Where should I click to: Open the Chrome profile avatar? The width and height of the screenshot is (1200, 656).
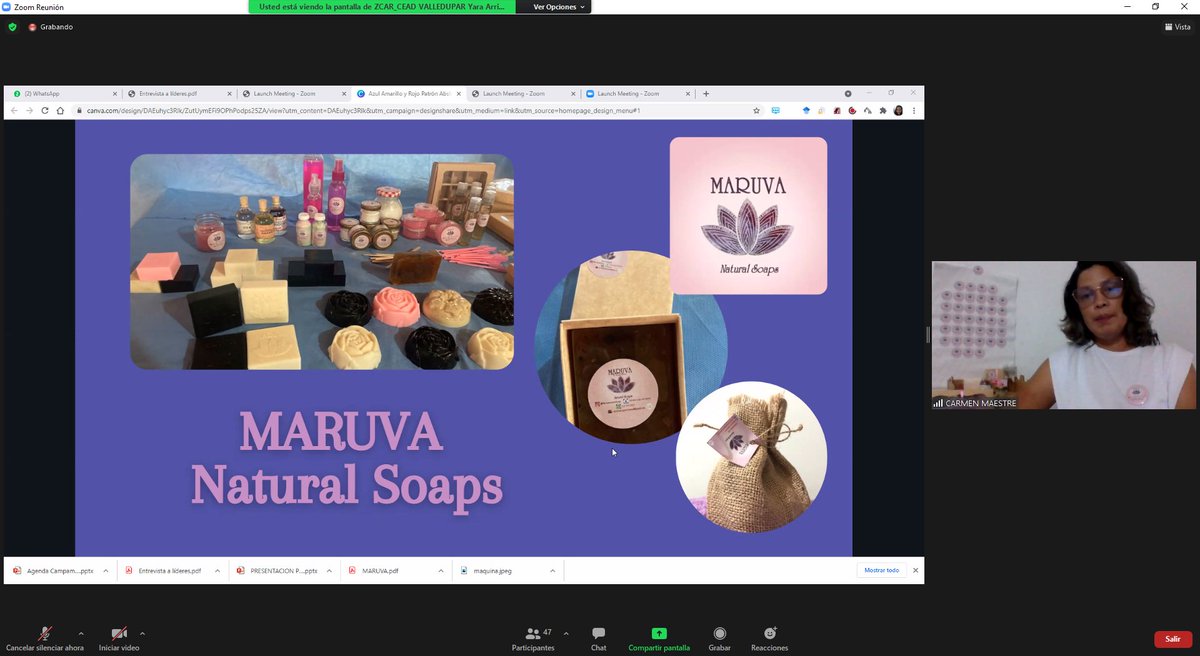pyautogui.click(x=898, y=111)
